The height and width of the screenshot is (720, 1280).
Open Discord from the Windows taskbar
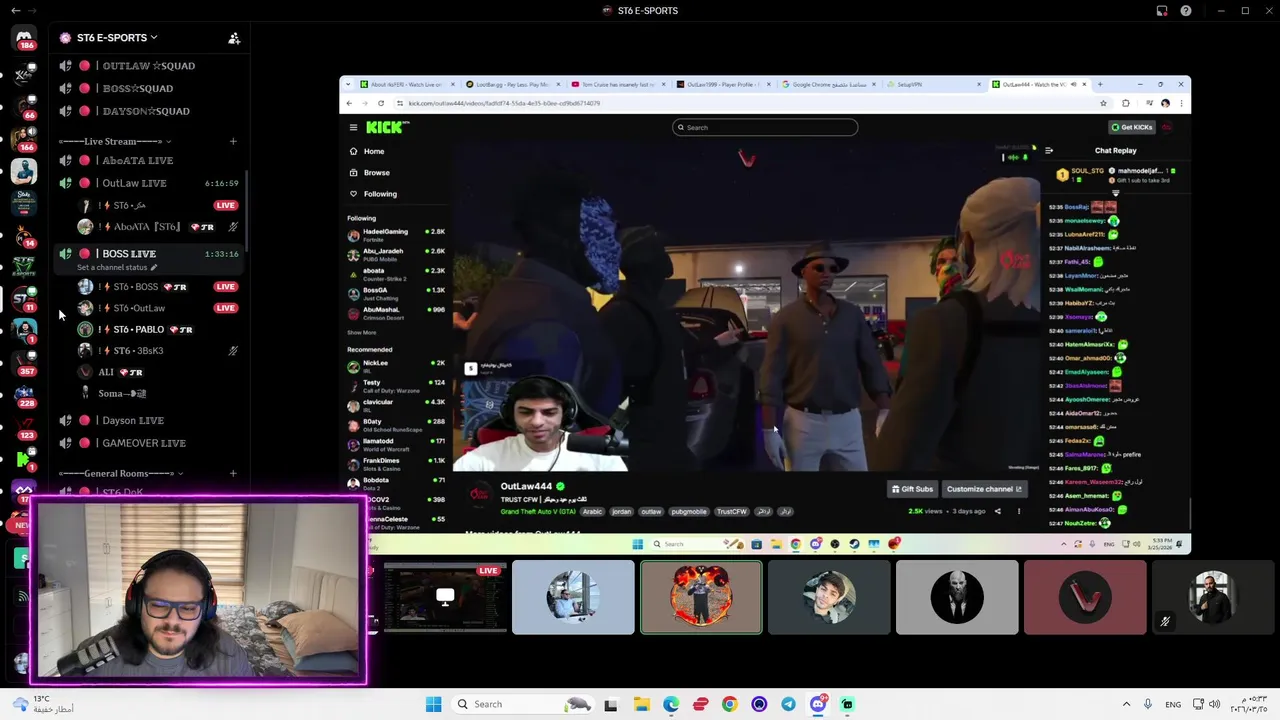(818, 704)
